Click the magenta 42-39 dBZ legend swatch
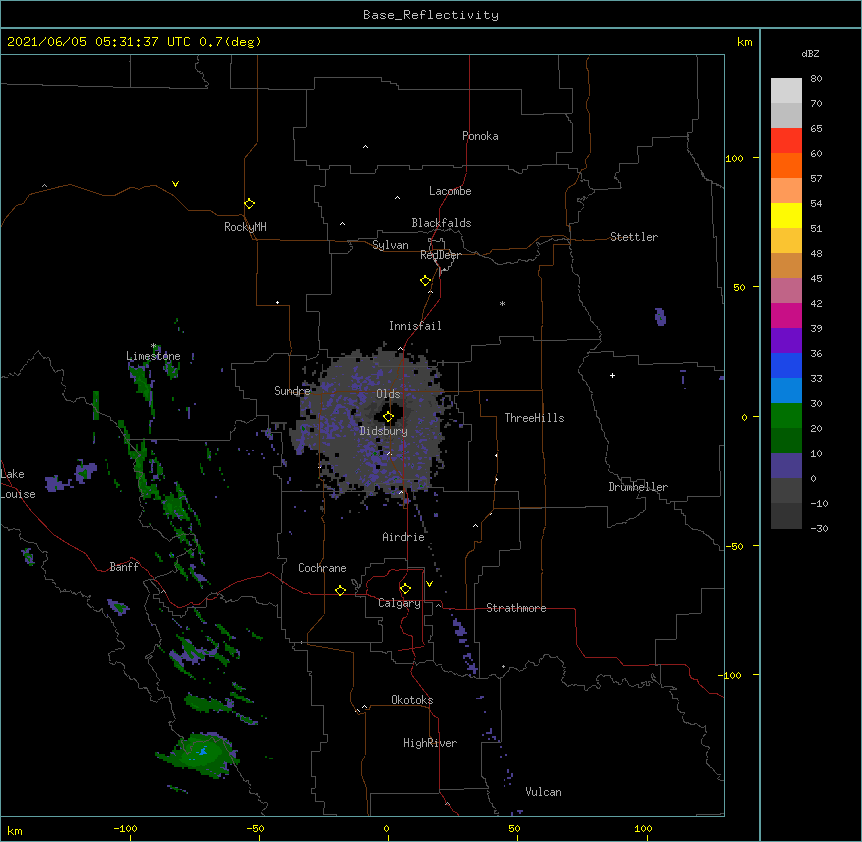This screenshot has height=842, width=862. 786,315
